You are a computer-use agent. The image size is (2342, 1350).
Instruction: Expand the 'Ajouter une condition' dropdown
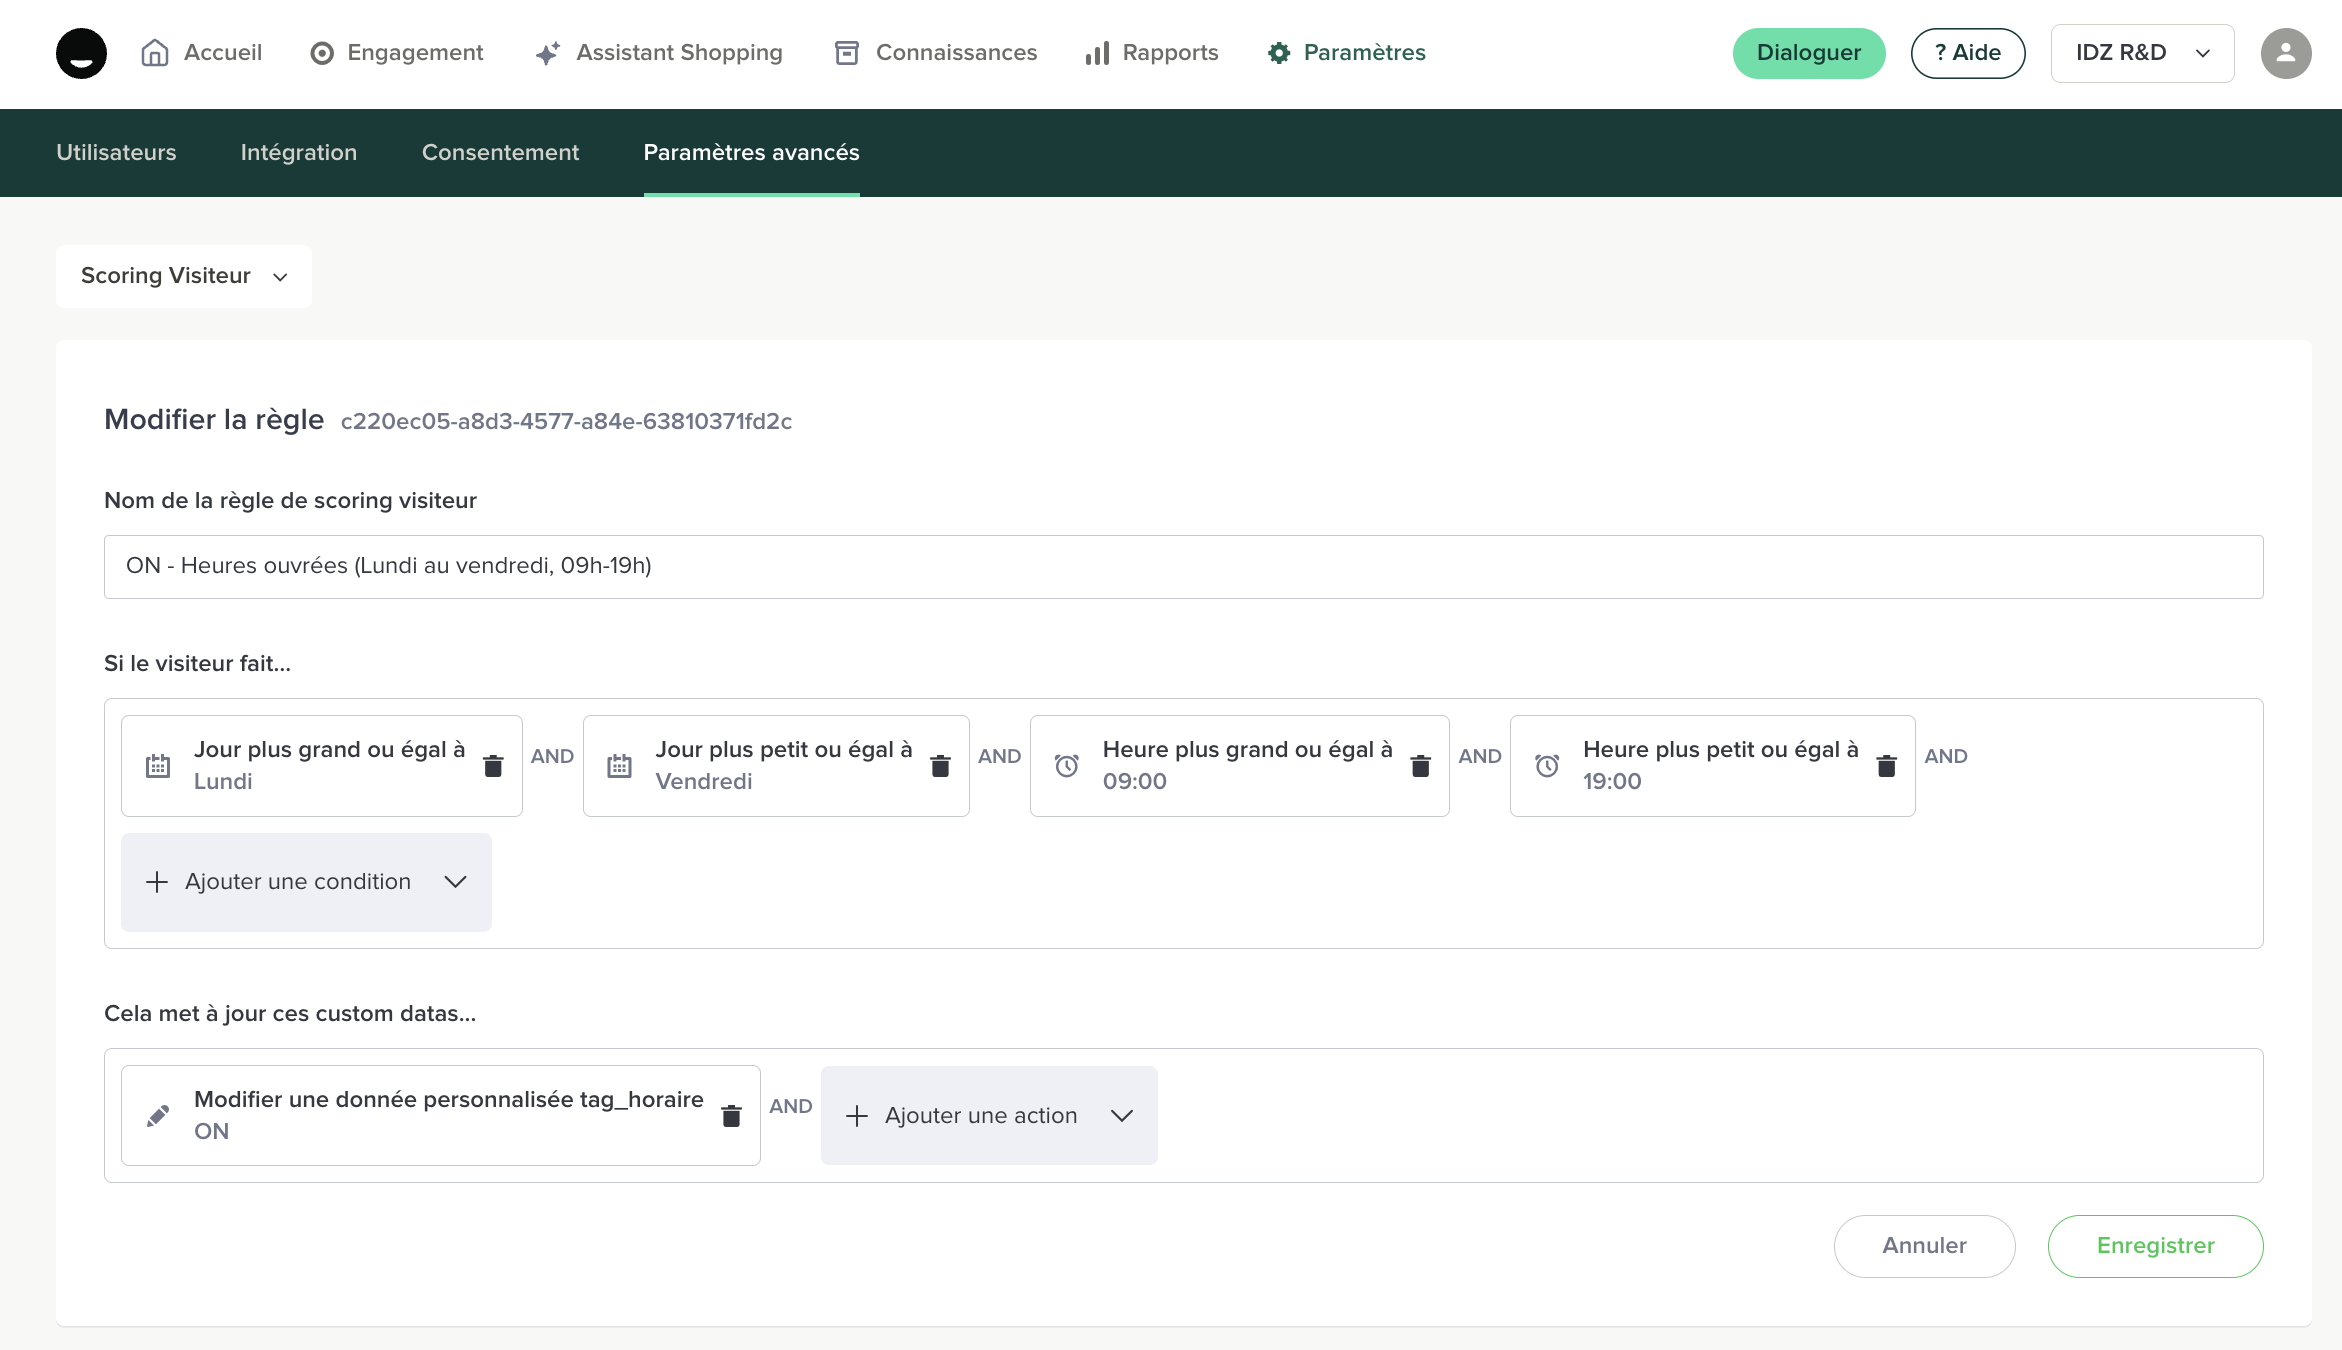click(x=306, y=882)
